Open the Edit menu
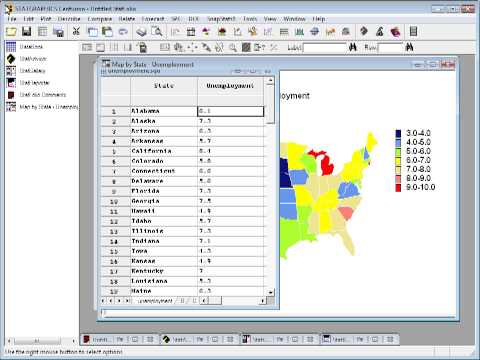This screenshot has height=360, width=480. pos(29,19)
